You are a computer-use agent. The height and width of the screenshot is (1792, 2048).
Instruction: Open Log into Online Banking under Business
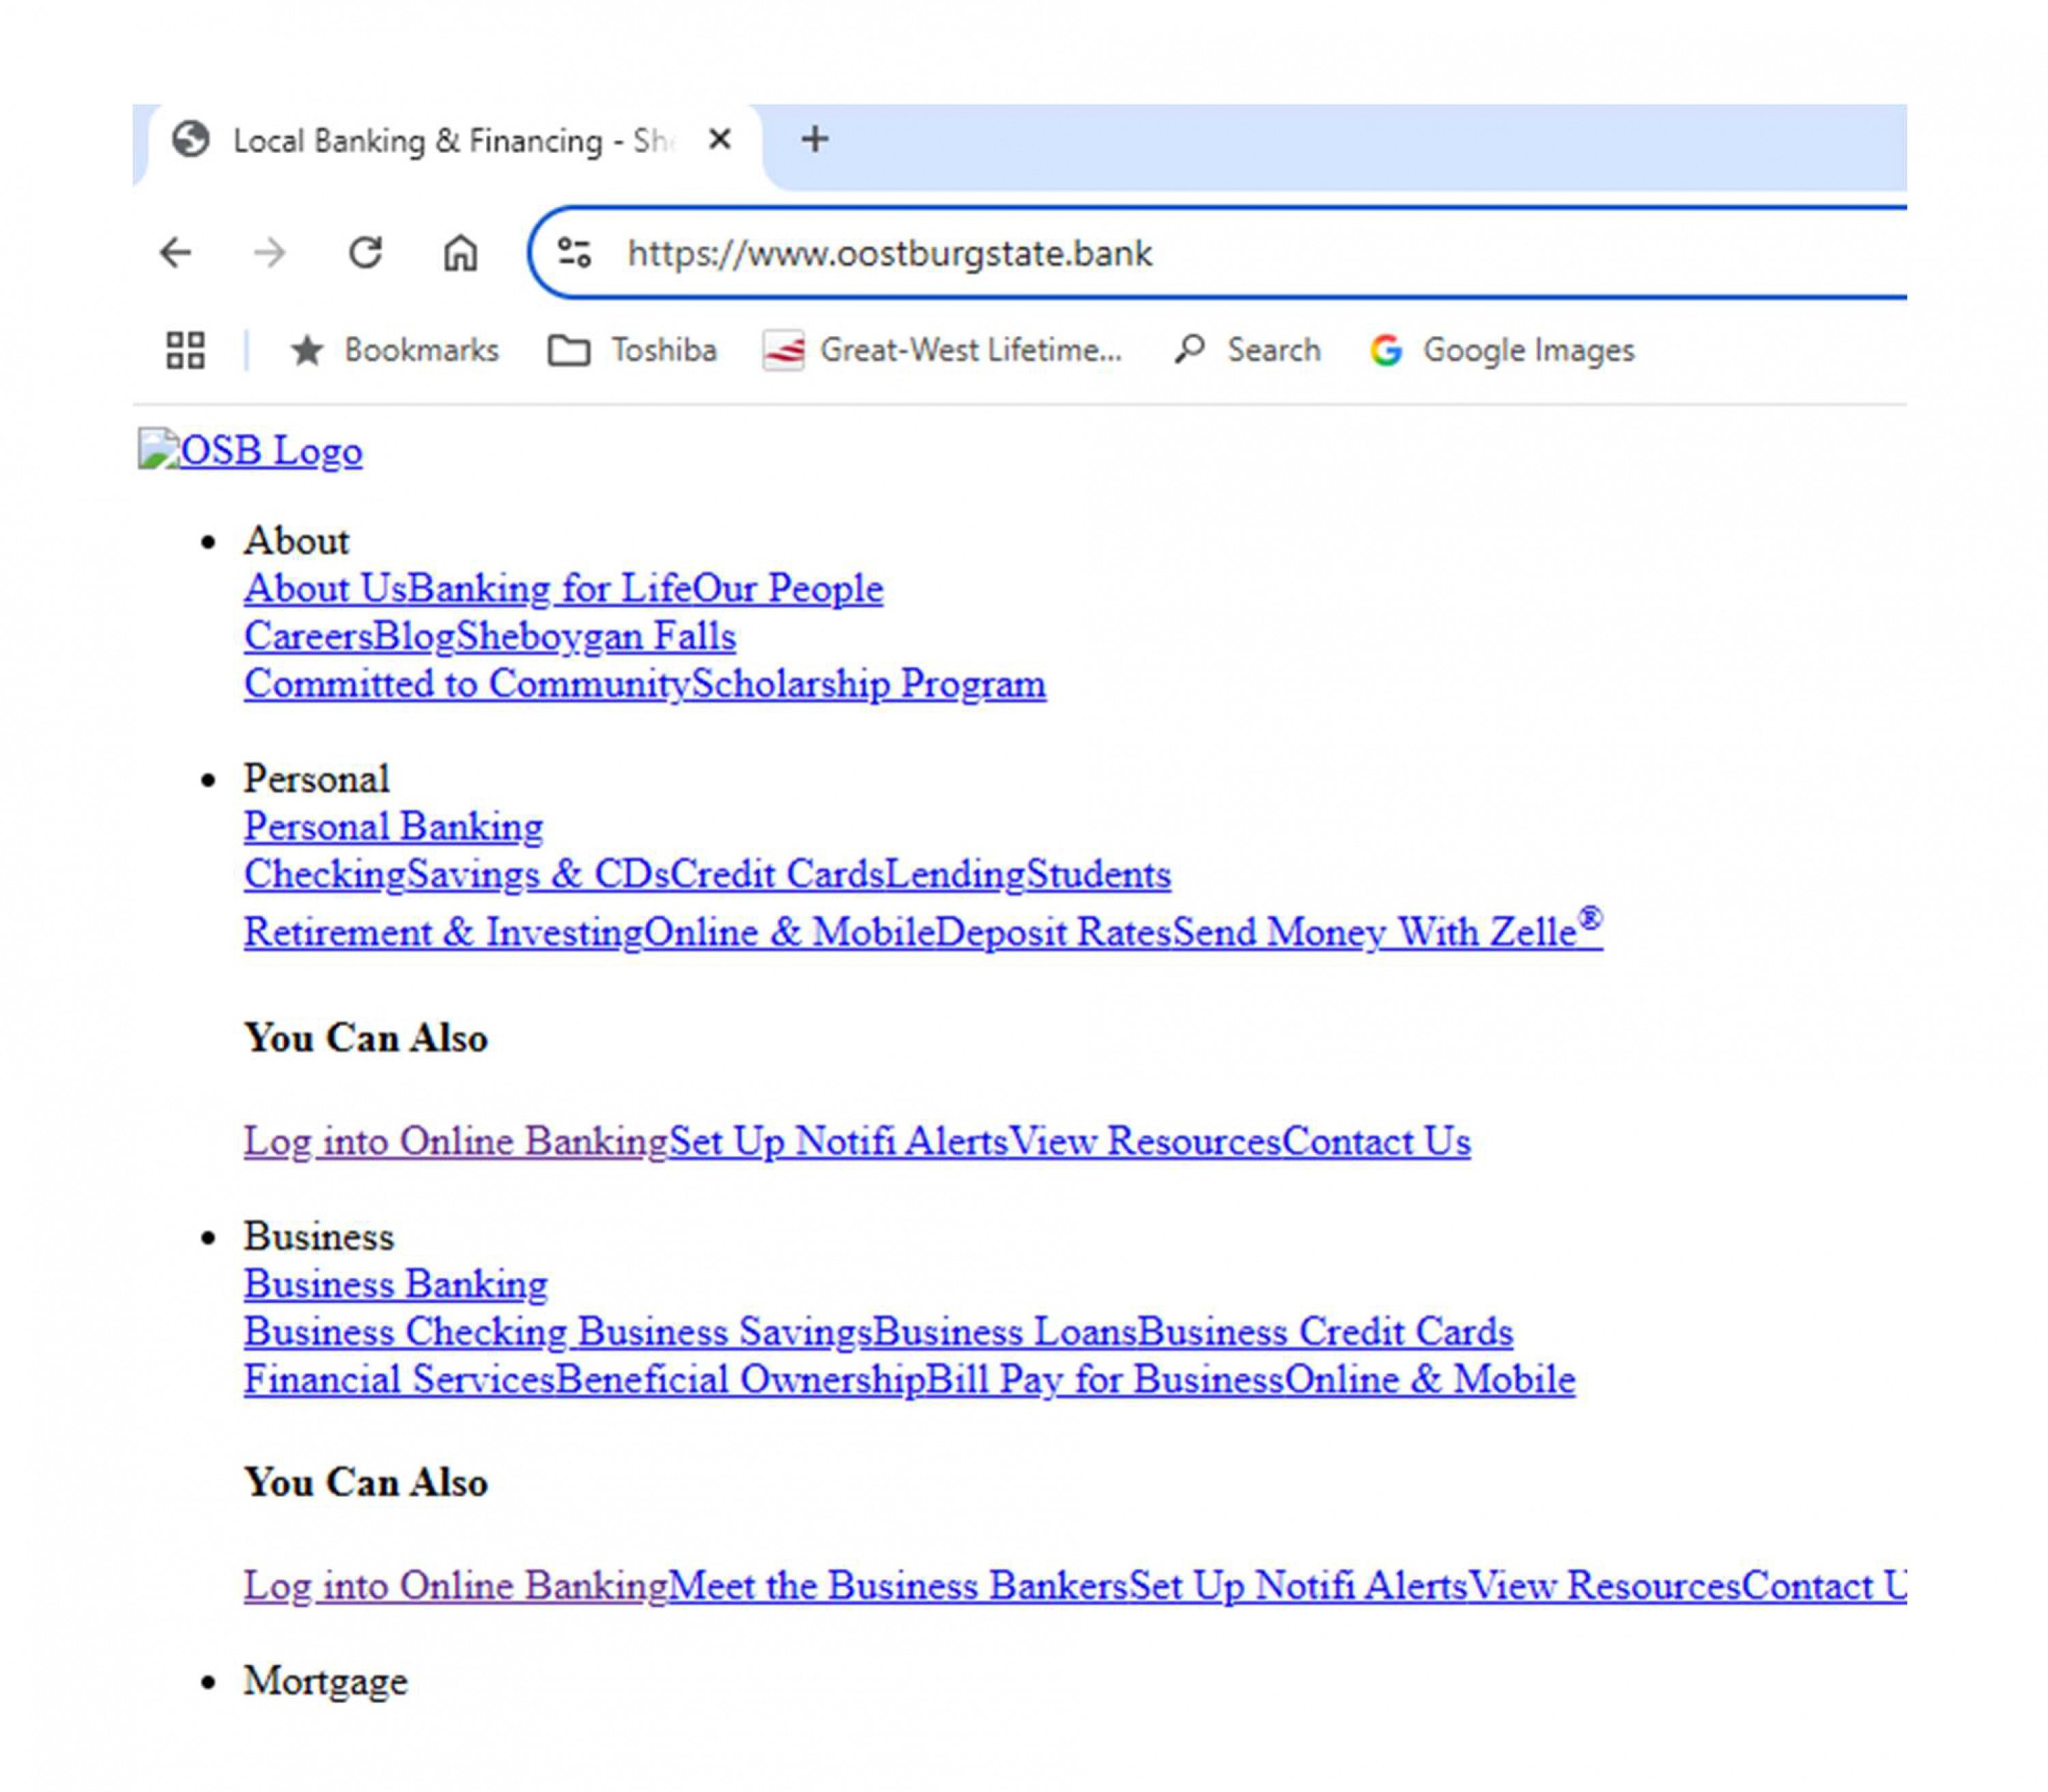455,1586
